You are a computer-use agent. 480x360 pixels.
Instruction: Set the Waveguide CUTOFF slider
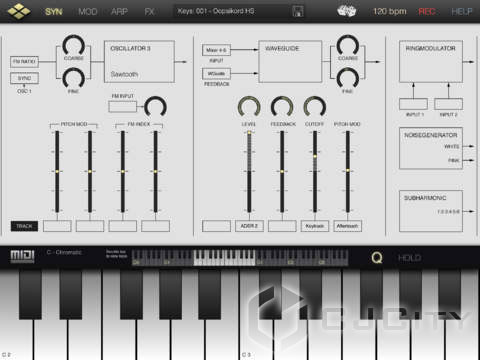pyautogui.click(x=315, y=171)
